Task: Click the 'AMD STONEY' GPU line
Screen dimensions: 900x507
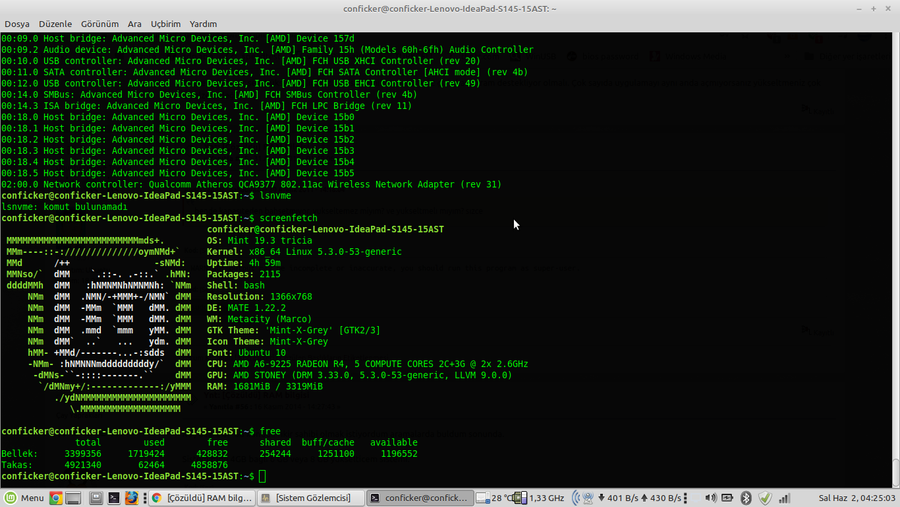Action: tap(359, 375)
